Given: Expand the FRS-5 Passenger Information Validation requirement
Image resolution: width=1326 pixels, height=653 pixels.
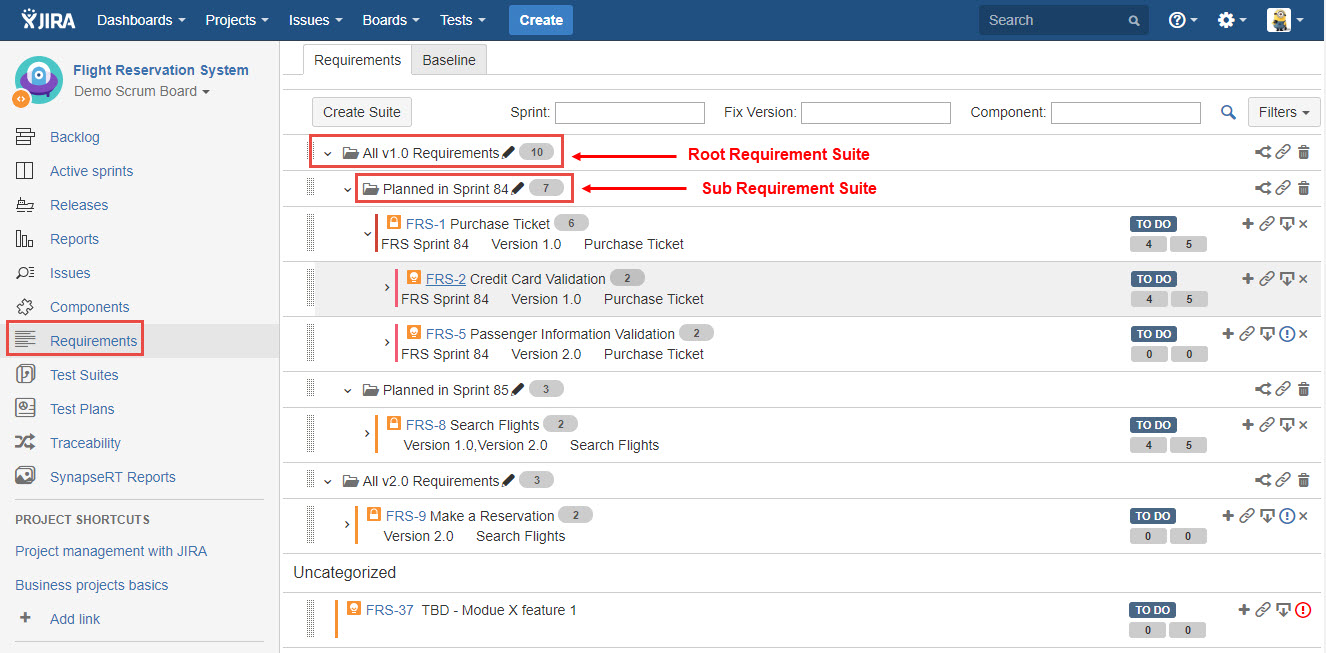Looking at the screenshot, I should coord(387,343).
